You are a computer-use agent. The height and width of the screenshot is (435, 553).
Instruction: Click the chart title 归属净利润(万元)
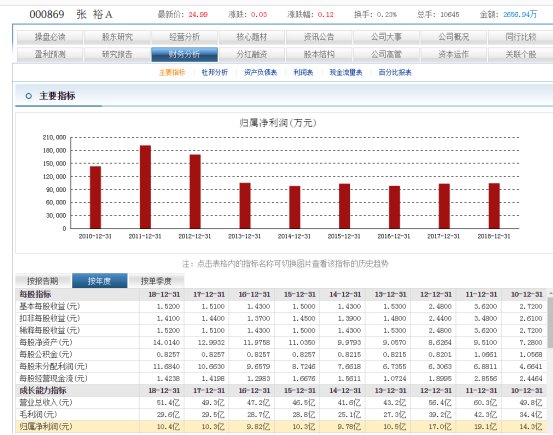278,123
